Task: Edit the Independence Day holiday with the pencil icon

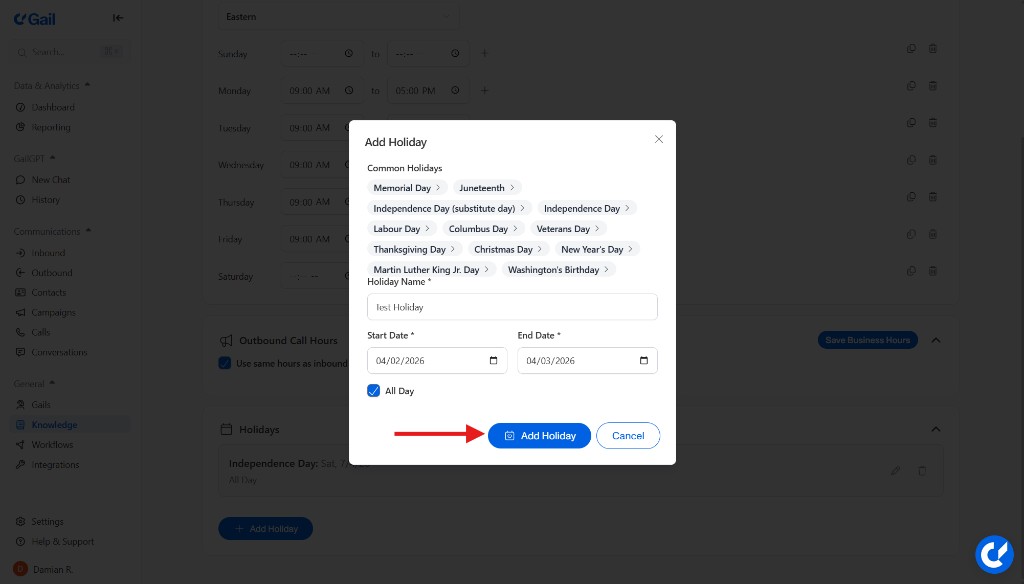Action: (895, 470)
